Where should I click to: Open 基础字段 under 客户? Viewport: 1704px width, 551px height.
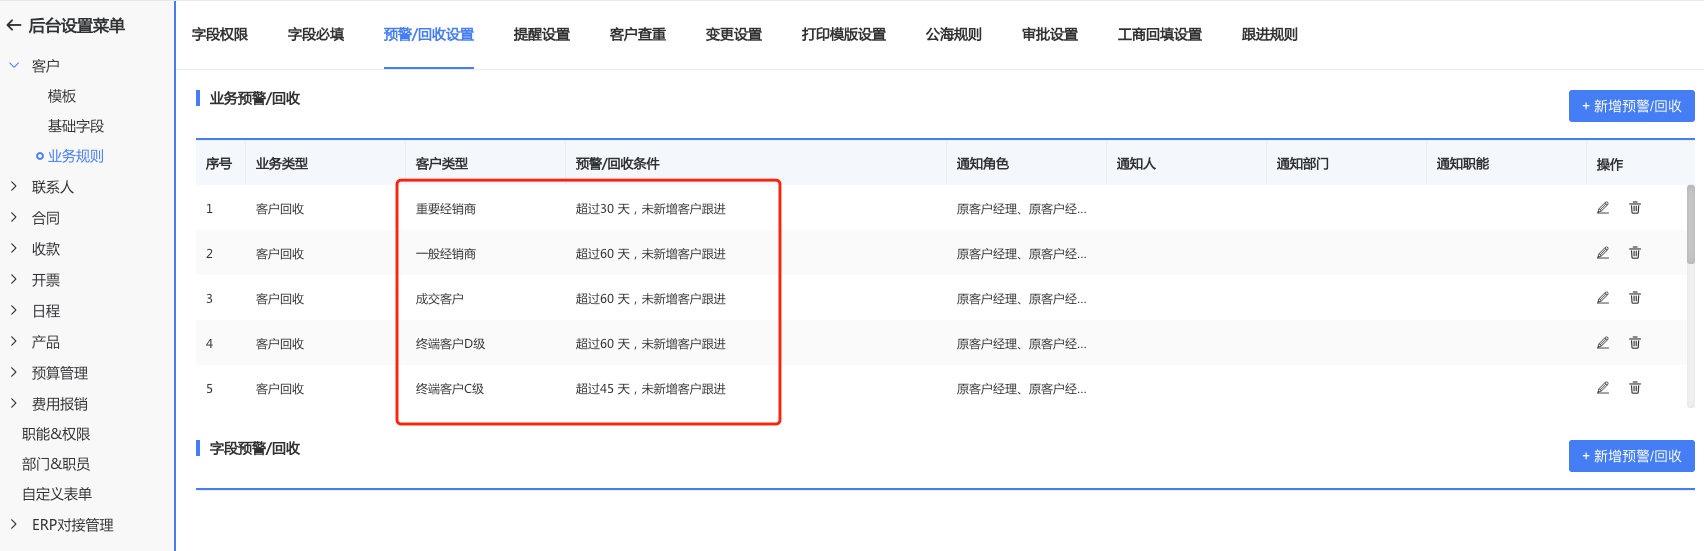76,126
